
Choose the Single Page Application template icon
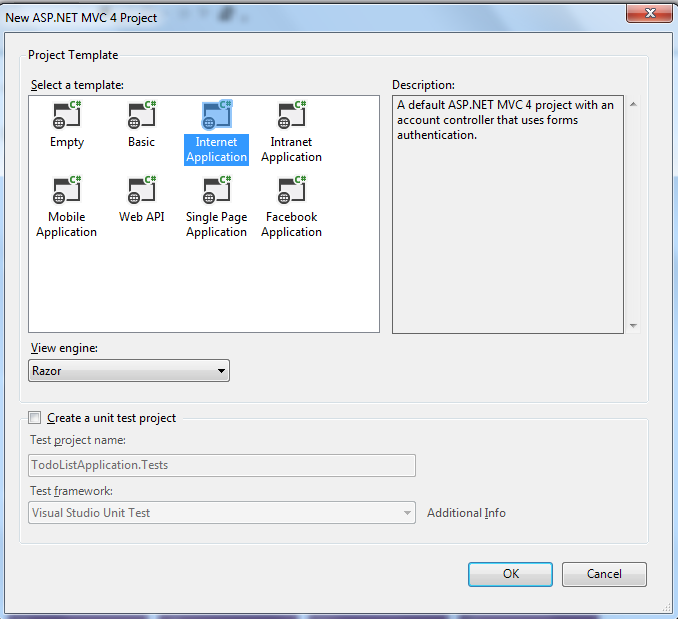click(217, 190)
